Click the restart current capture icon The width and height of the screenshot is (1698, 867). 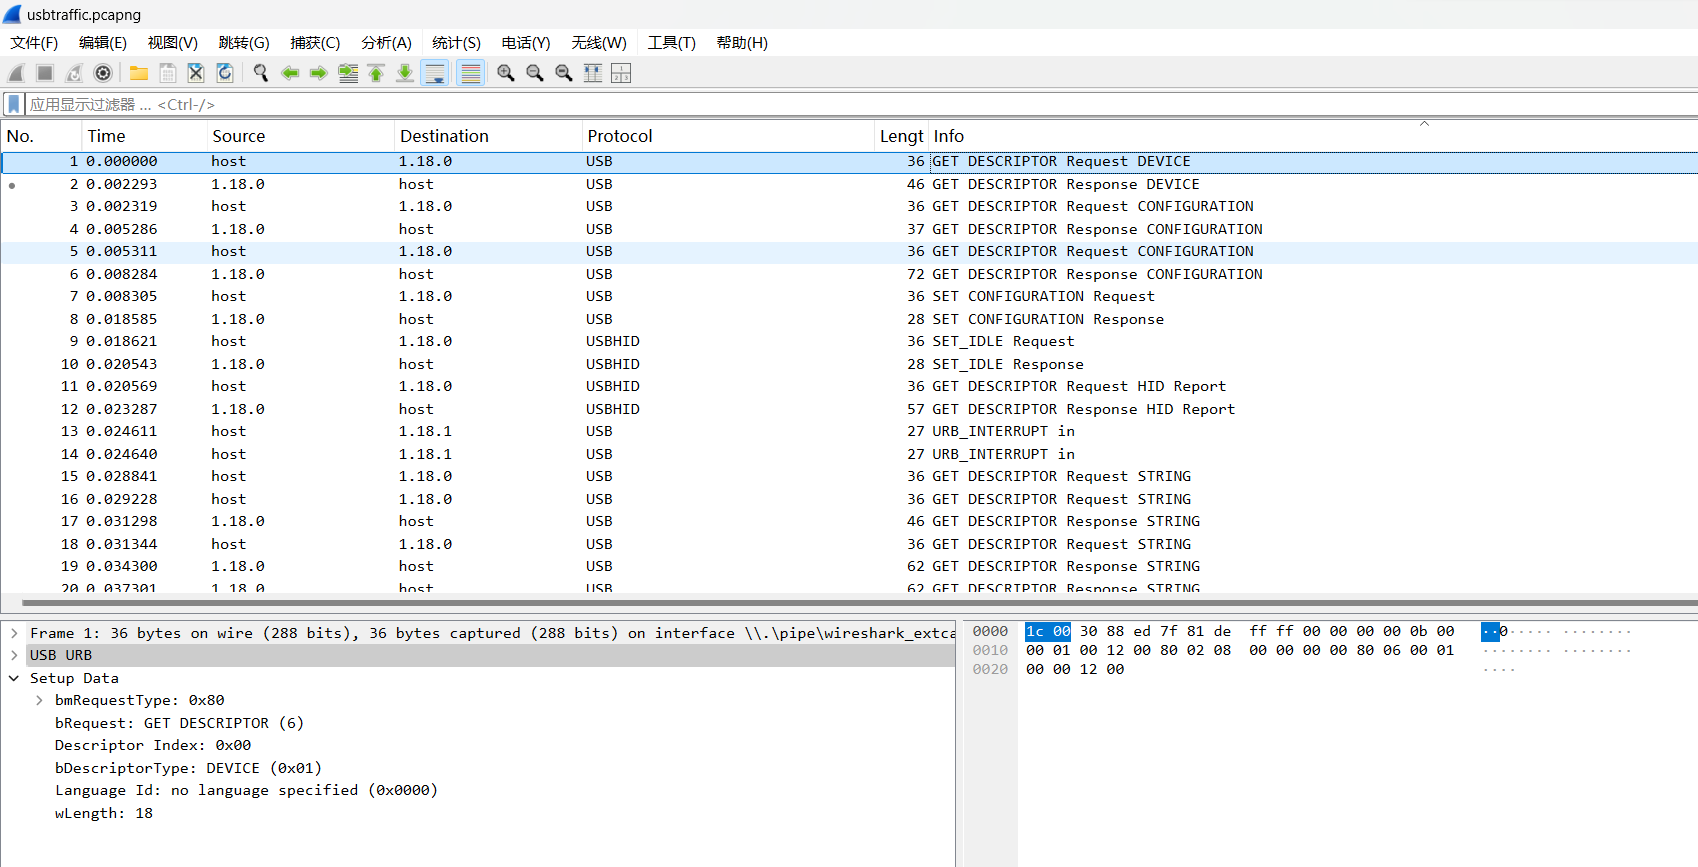[x=74, y=73]
